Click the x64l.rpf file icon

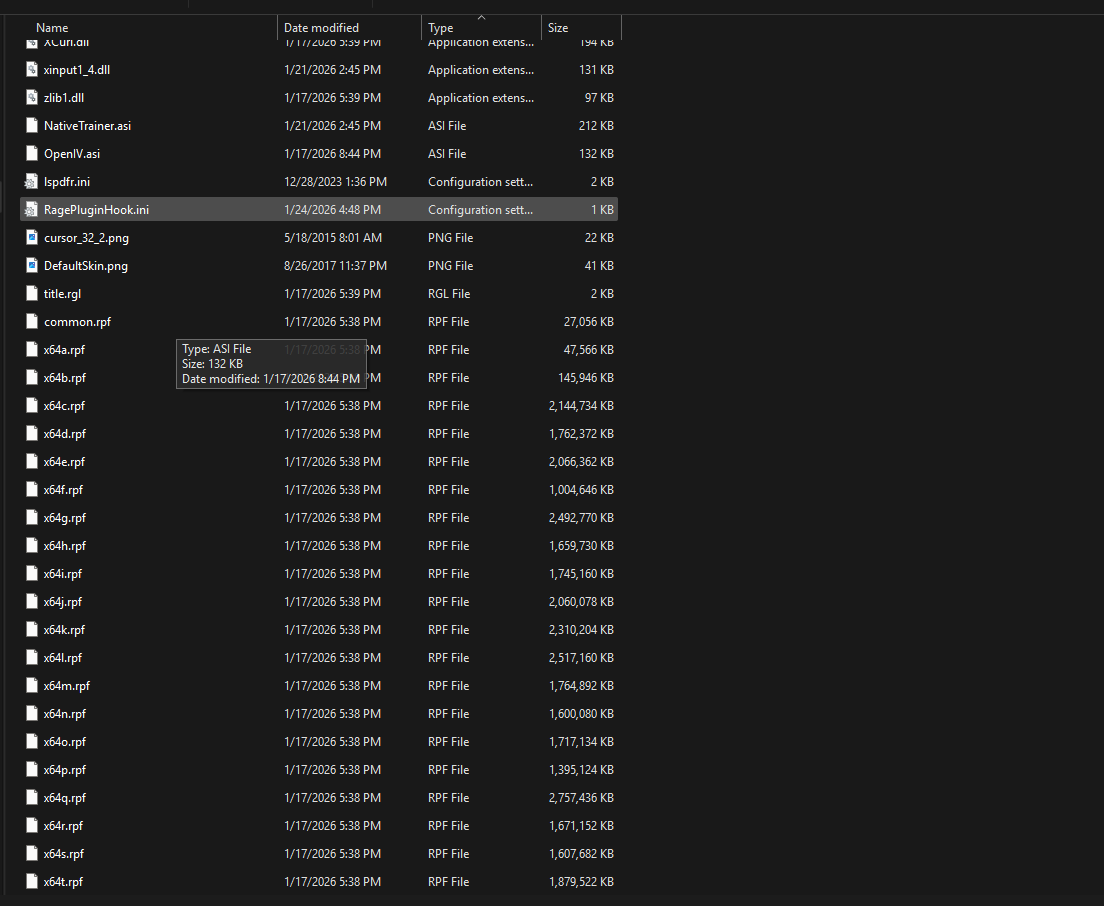[x=32, y=658]
